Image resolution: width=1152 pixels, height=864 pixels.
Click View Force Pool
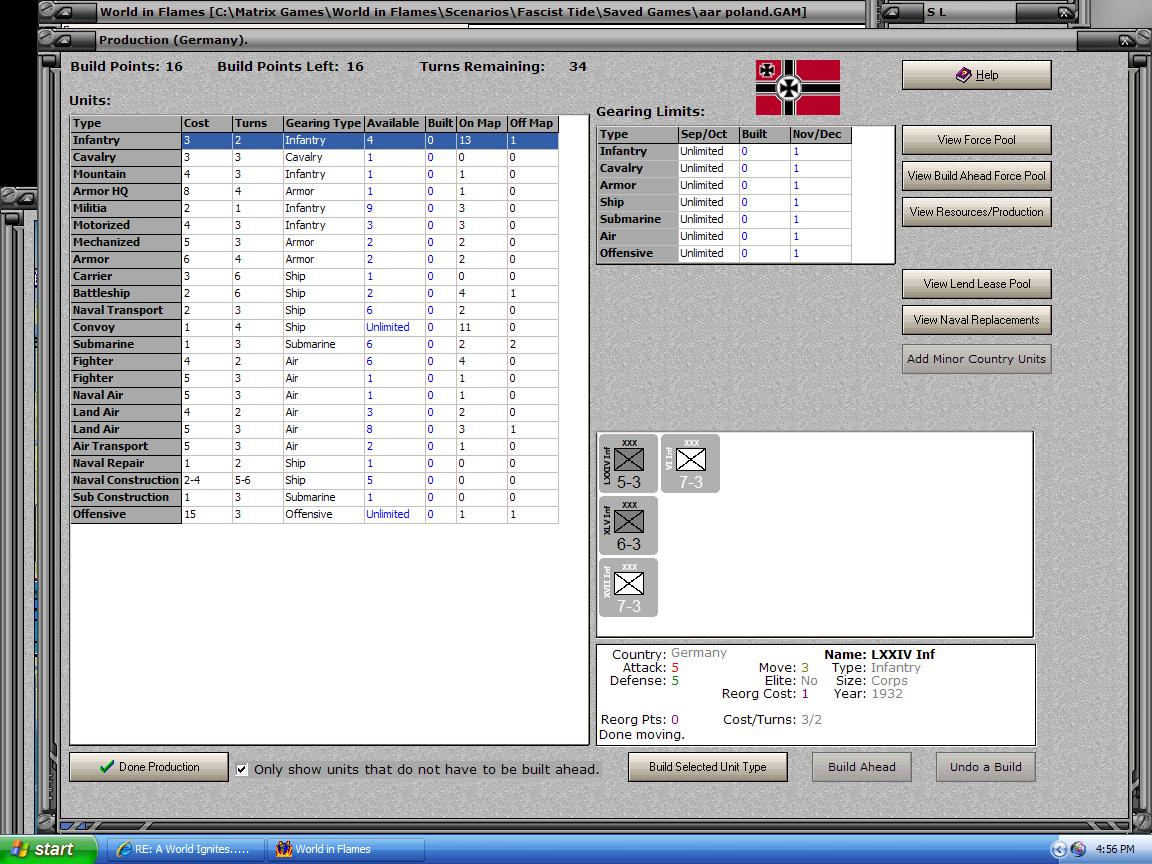tap(976, 140)
